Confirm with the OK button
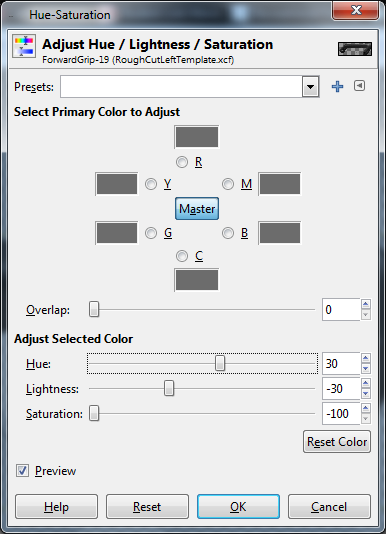This screenshot has width=386, height=534. [x=238, y=507]
